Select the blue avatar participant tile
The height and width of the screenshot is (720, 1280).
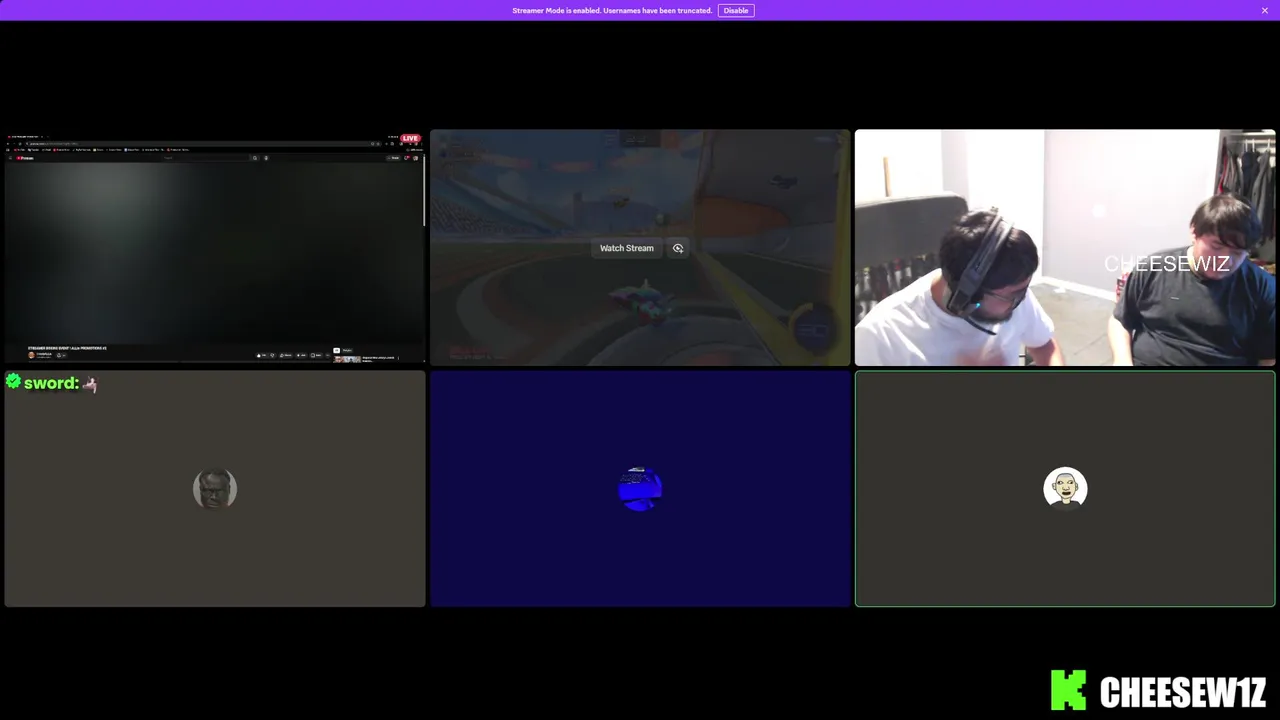[640, 488]
